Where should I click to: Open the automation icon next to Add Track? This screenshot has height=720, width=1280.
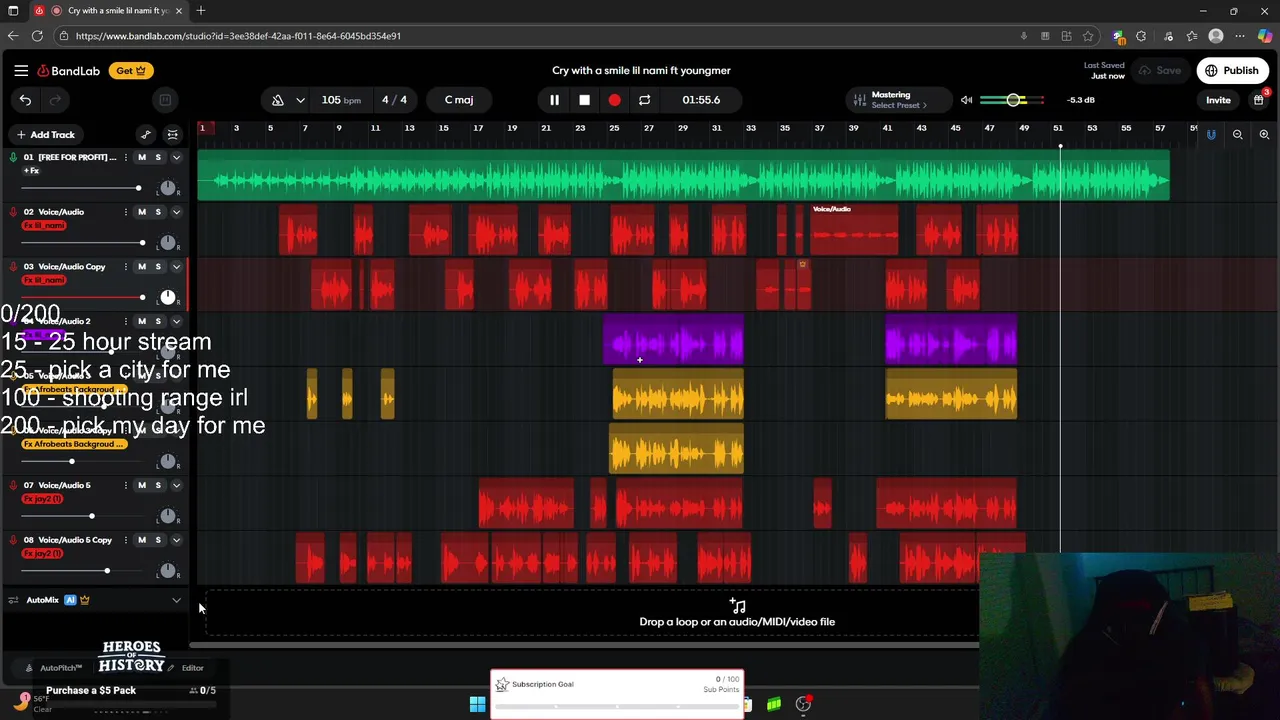click(x=146, y=134)
